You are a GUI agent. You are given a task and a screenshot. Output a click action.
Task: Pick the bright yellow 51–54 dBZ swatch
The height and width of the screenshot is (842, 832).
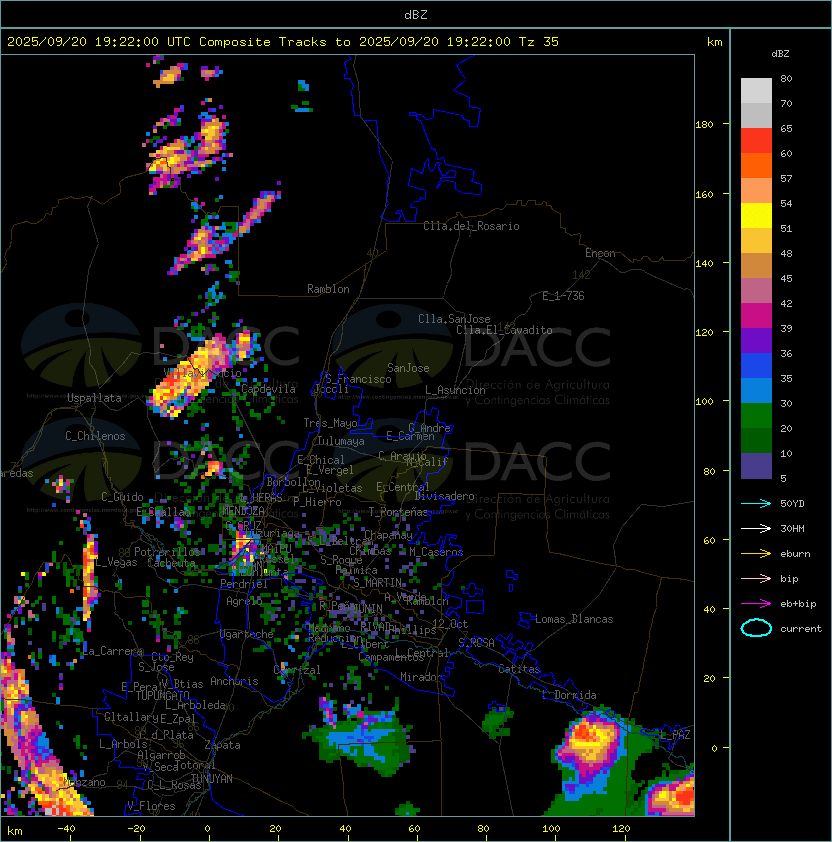click(756, 216)
